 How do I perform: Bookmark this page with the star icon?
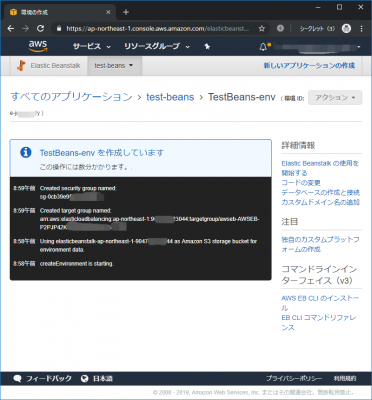[262, 29]
